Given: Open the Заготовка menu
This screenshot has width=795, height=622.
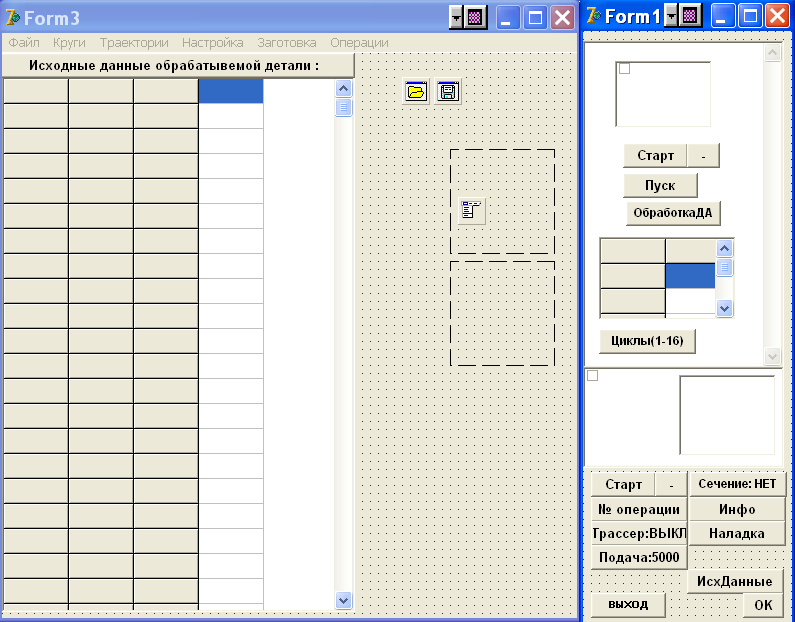Looking at the screenshot, I should [x=286, y=43].
